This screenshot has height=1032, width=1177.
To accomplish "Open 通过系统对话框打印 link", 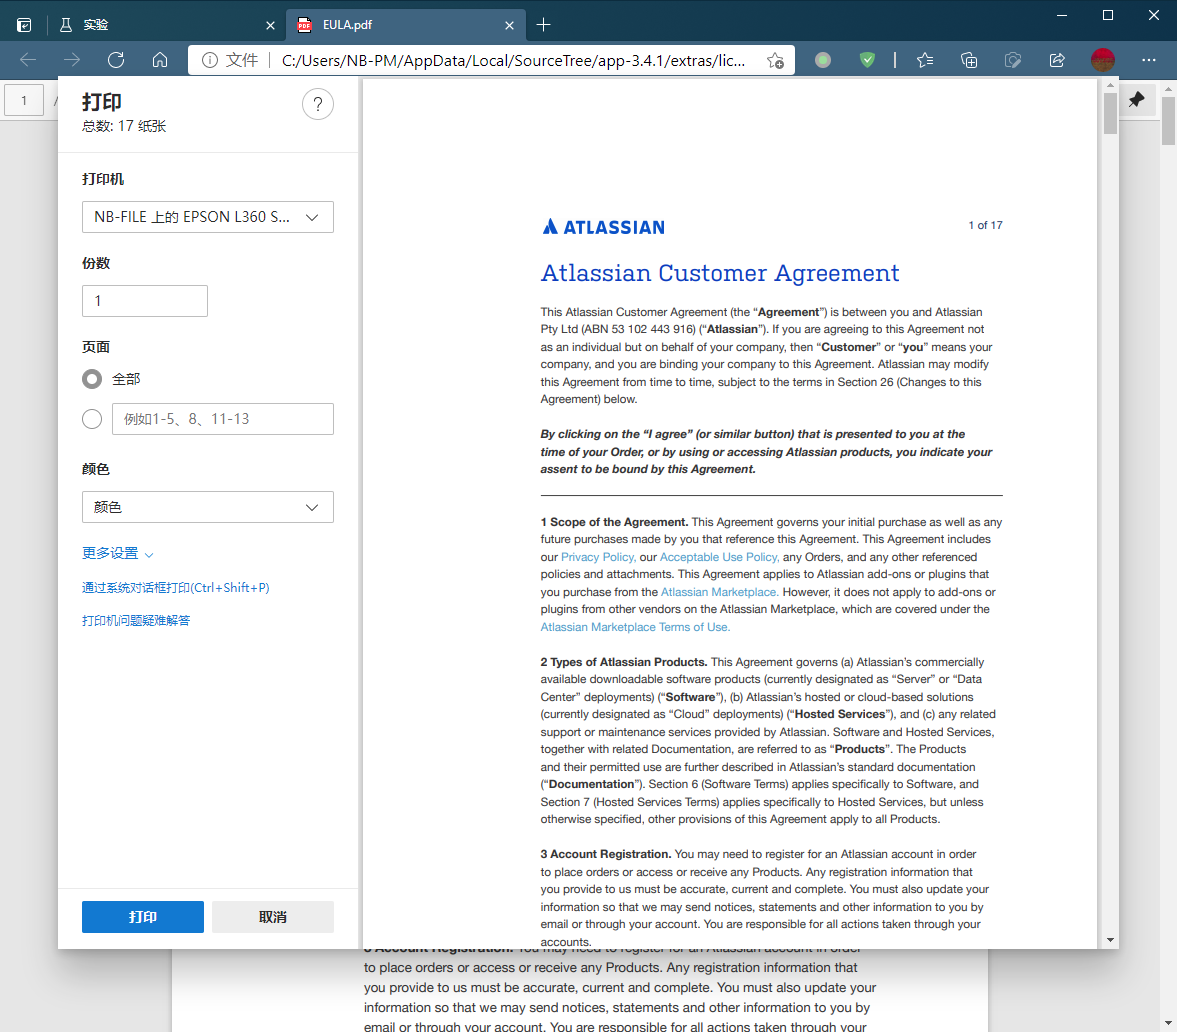I will tap(176, 588).
